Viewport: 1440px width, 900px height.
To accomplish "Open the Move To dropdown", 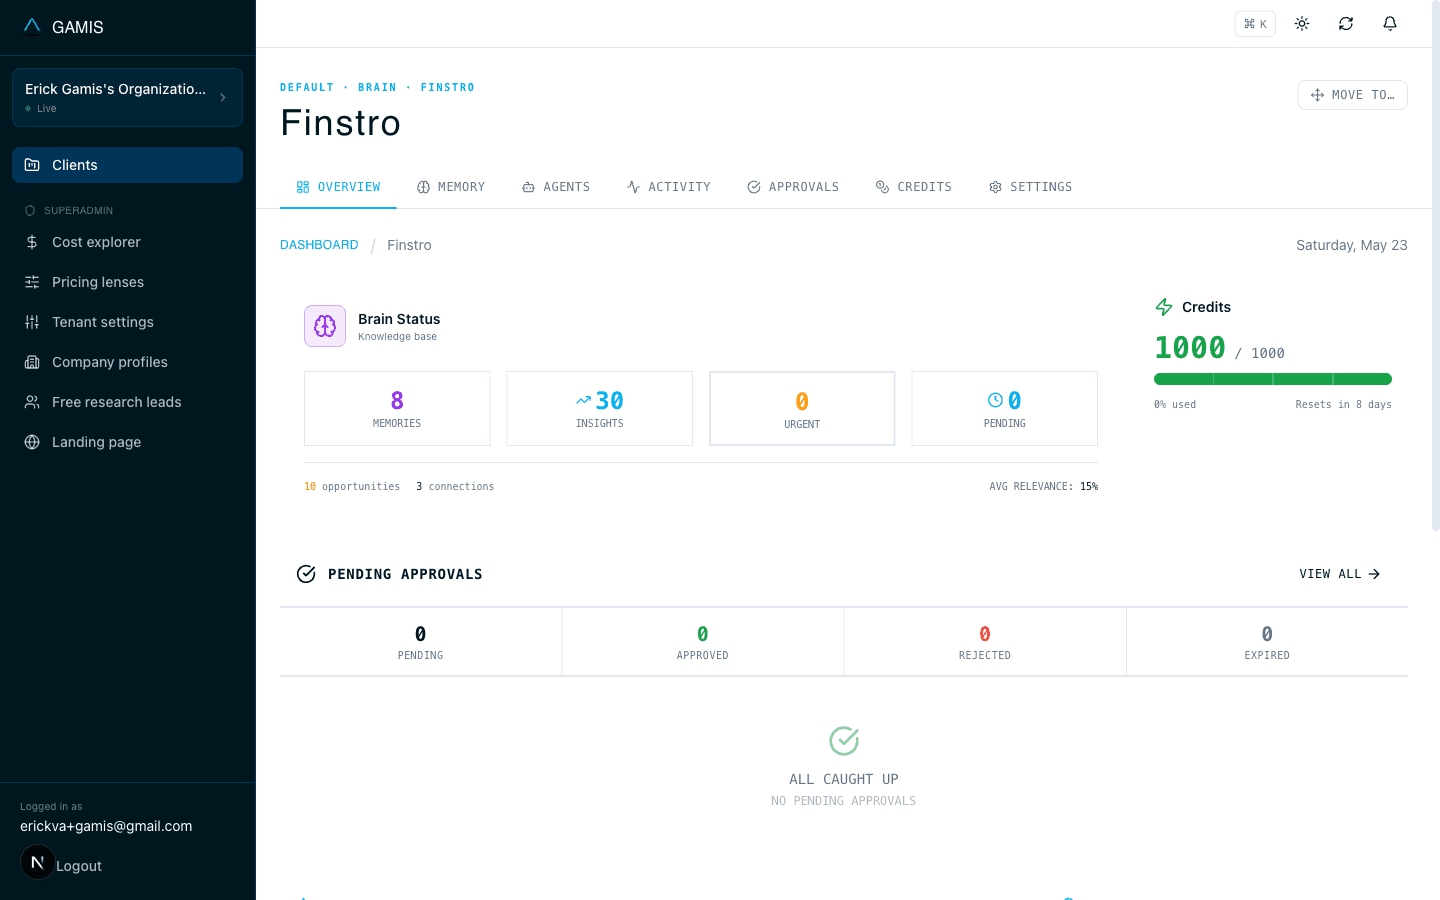I will [x=1352, y=95].
